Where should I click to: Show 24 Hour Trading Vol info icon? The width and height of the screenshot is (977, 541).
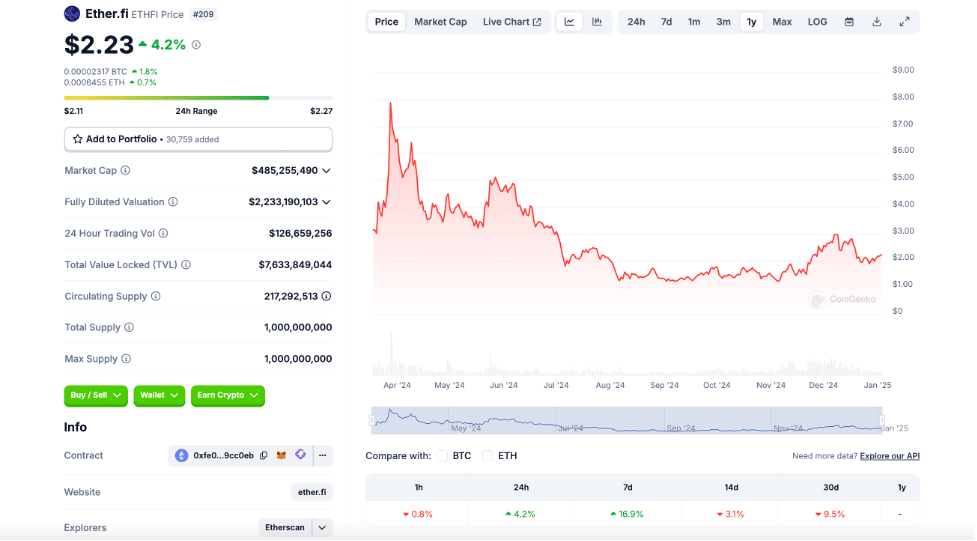pos(163,233)
